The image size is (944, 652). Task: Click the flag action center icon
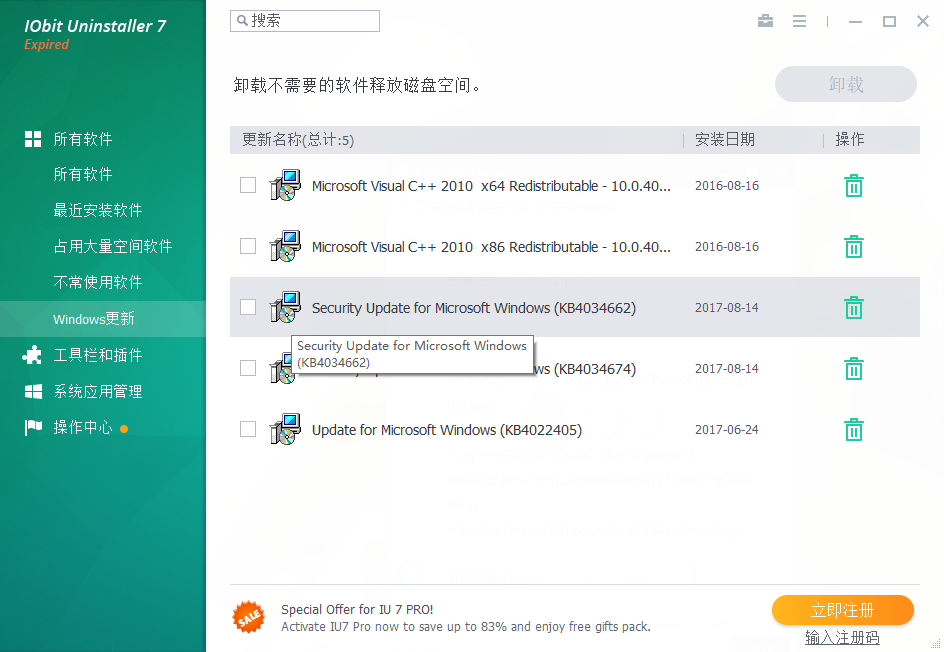[33, 427]
